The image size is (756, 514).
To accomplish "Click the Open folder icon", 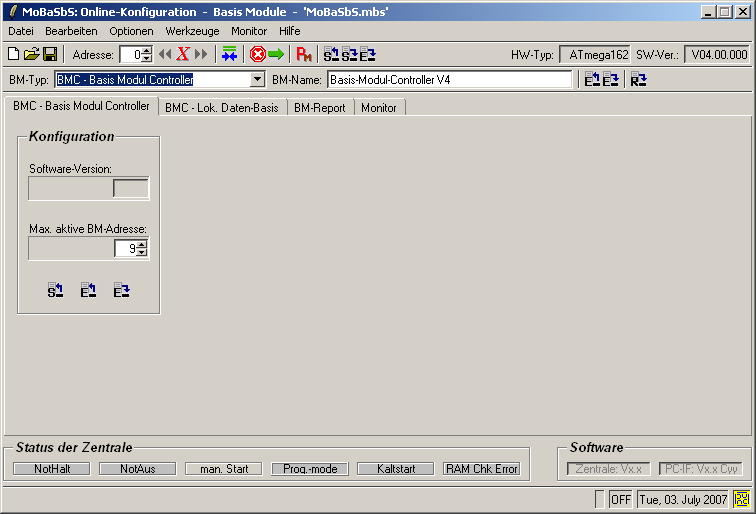I will (x=31, y=54).
